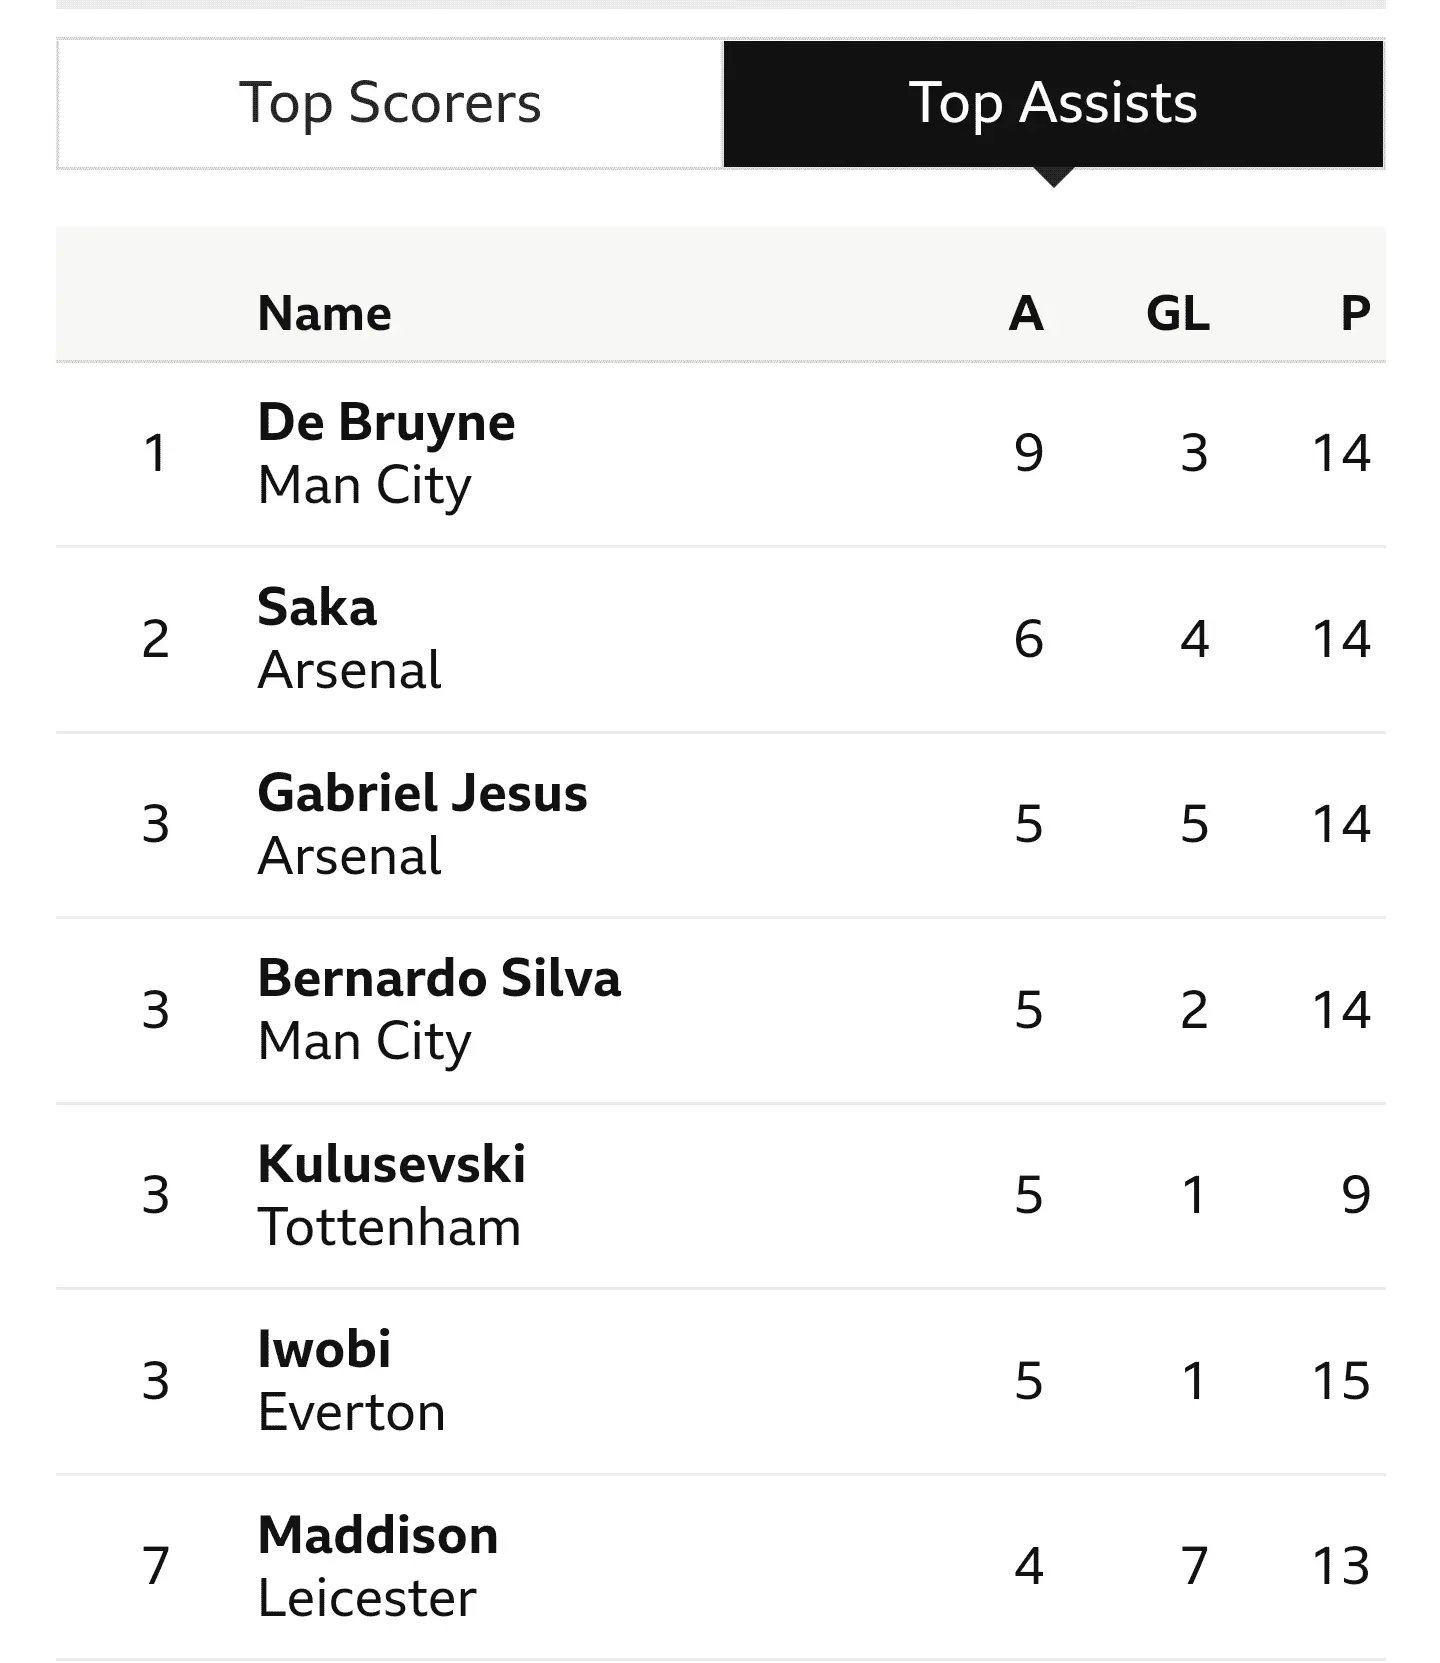The width and height of the screenshot is (1440, 1663).
Task: Click Maddison's Leicester team label
Action: (366, 1599)
